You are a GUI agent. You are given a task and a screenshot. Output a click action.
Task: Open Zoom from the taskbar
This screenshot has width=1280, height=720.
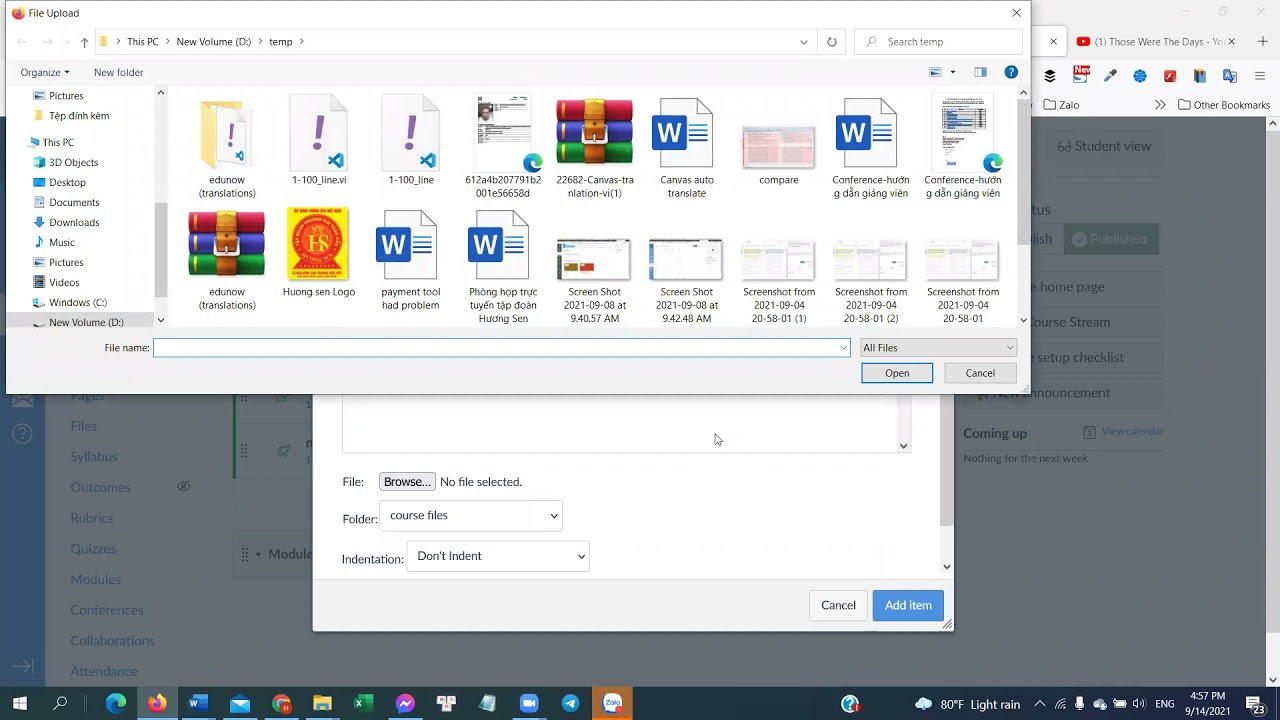click(x=528, y=704)
